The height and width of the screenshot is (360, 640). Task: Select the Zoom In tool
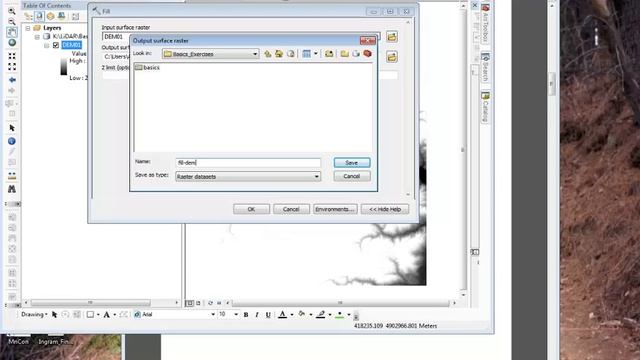(11, 11)
